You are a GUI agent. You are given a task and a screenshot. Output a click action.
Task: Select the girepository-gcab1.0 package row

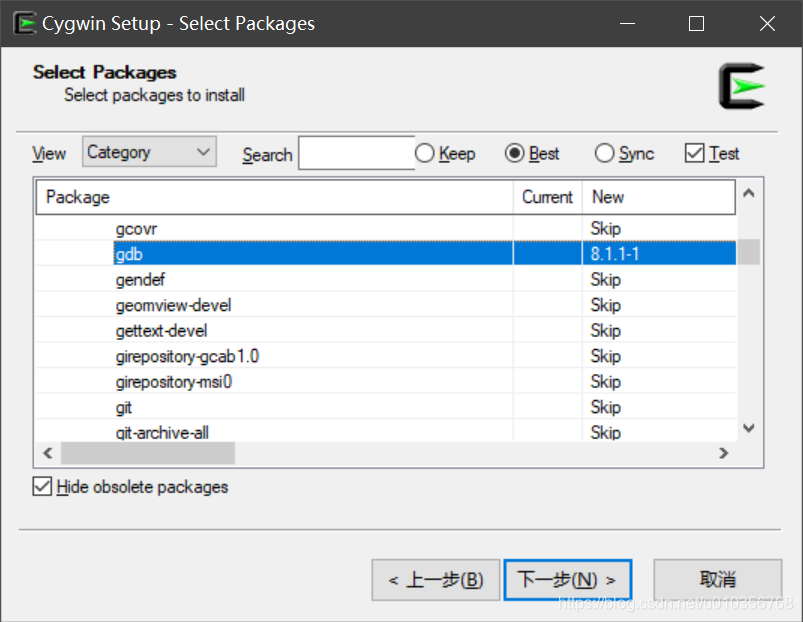pyautogui.click(x=386, y=356)
